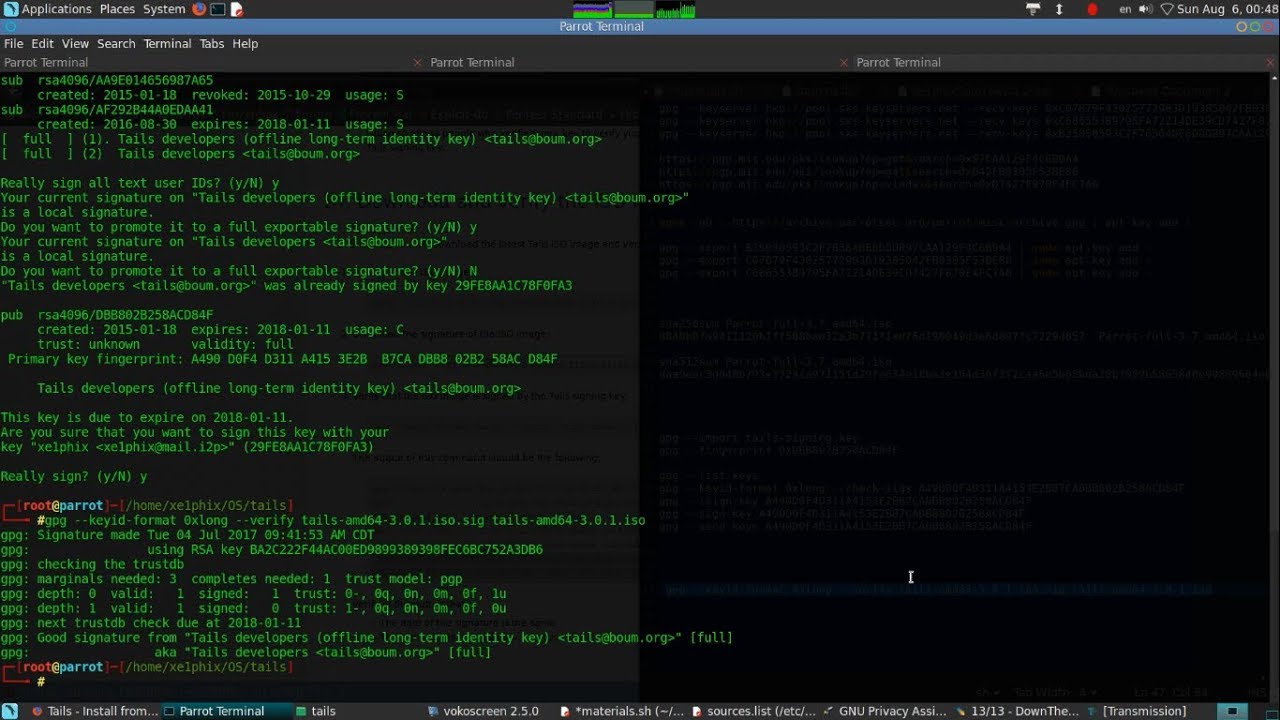The height and width of the screenshot is (720, 1280).
Task: Open the Search menu
Action: pos(116,44)
